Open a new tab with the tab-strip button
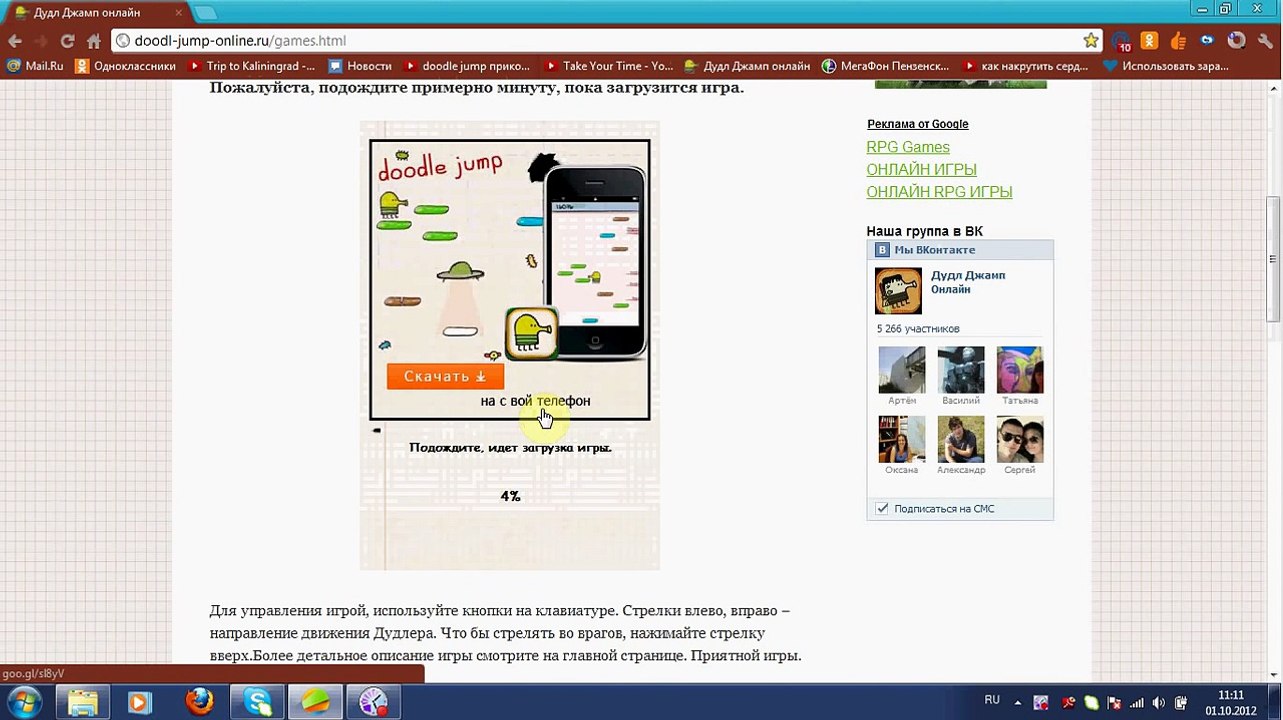 204,13
